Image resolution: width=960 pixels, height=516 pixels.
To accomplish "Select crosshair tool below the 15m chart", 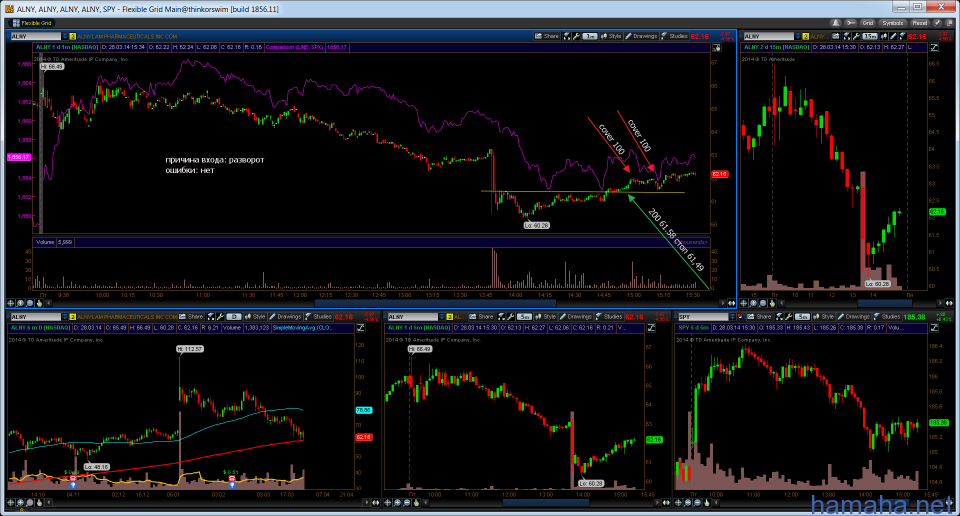I will point(743,303).
